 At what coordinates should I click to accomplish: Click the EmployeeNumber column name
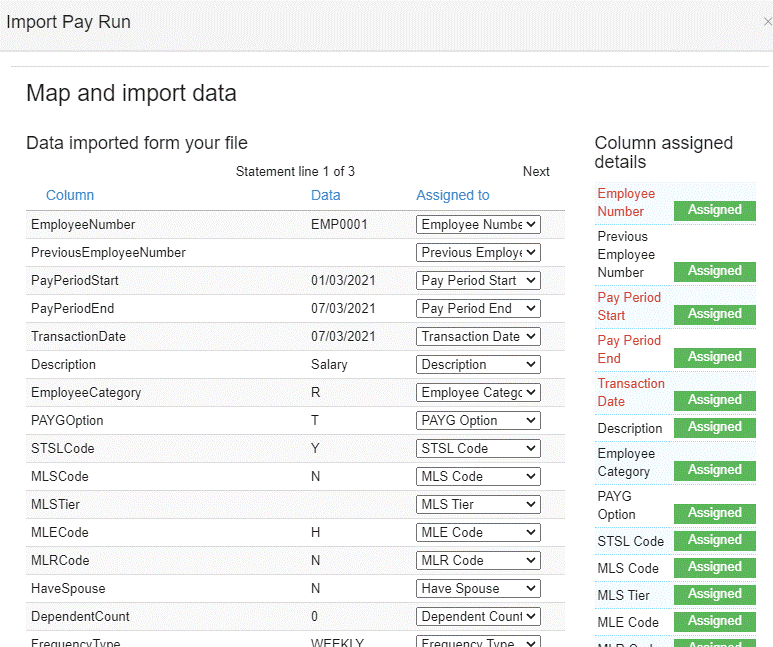[83, 224]
